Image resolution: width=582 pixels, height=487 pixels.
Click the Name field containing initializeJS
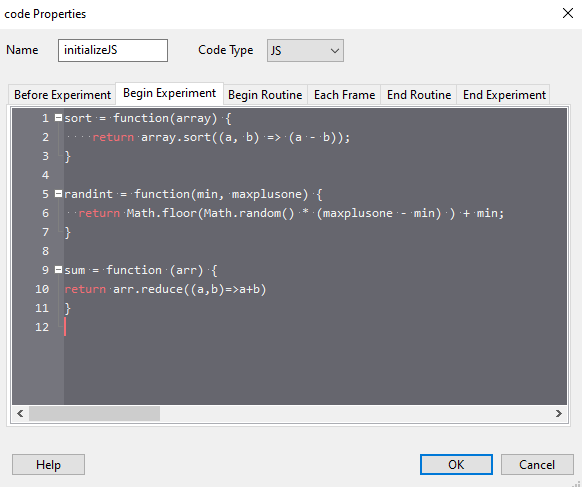pos(113,50)
